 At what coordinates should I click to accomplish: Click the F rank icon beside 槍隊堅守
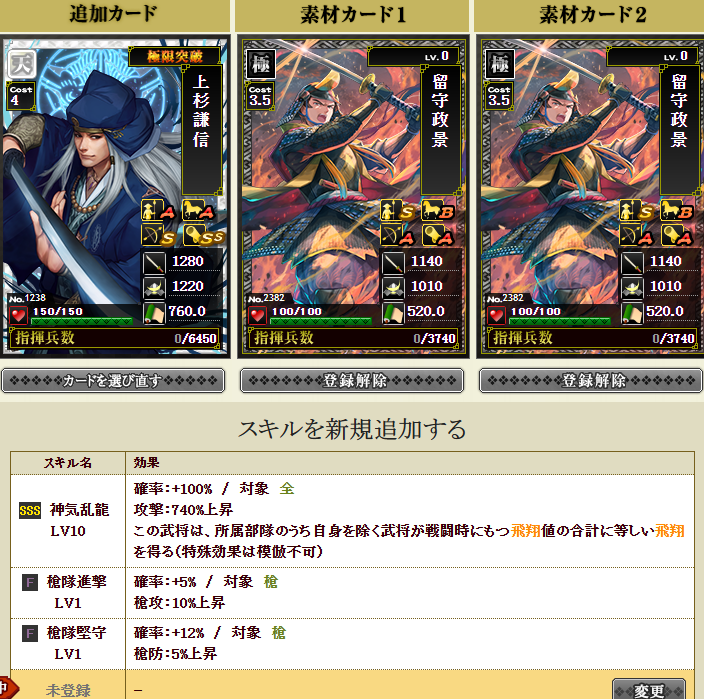30,633
